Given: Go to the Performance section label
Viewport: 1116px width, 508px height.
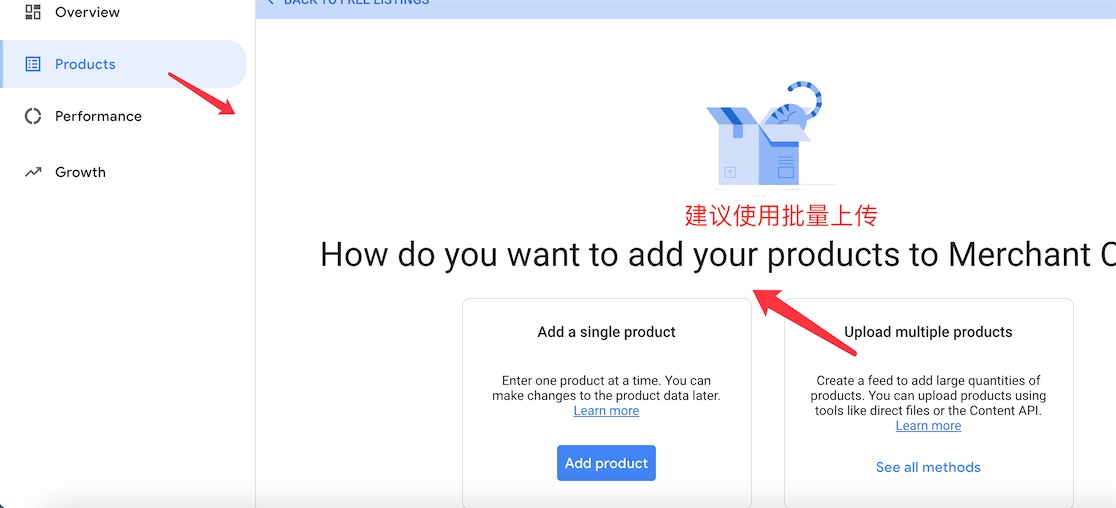Looking at the screenshot, I should coord(98,116).
